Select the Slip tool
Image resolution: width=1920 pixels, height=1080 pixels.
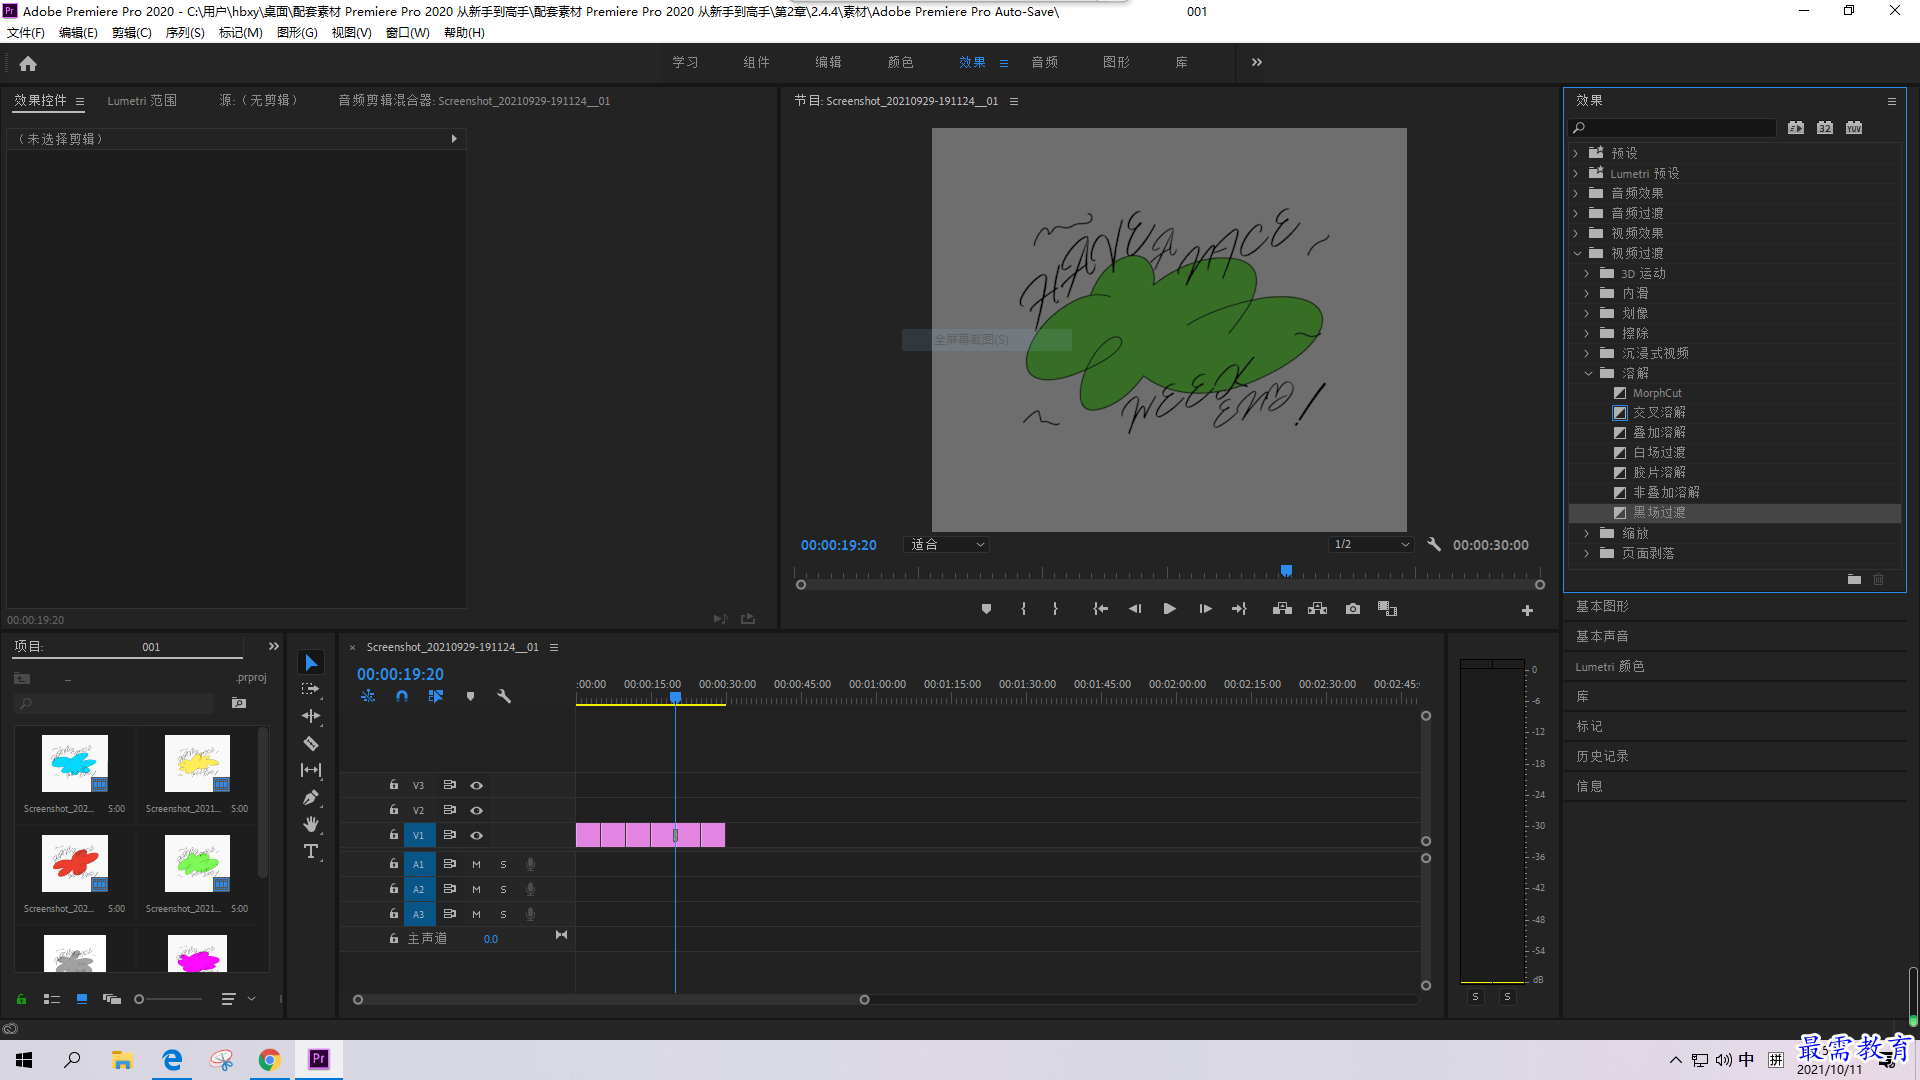click(311, 770)
